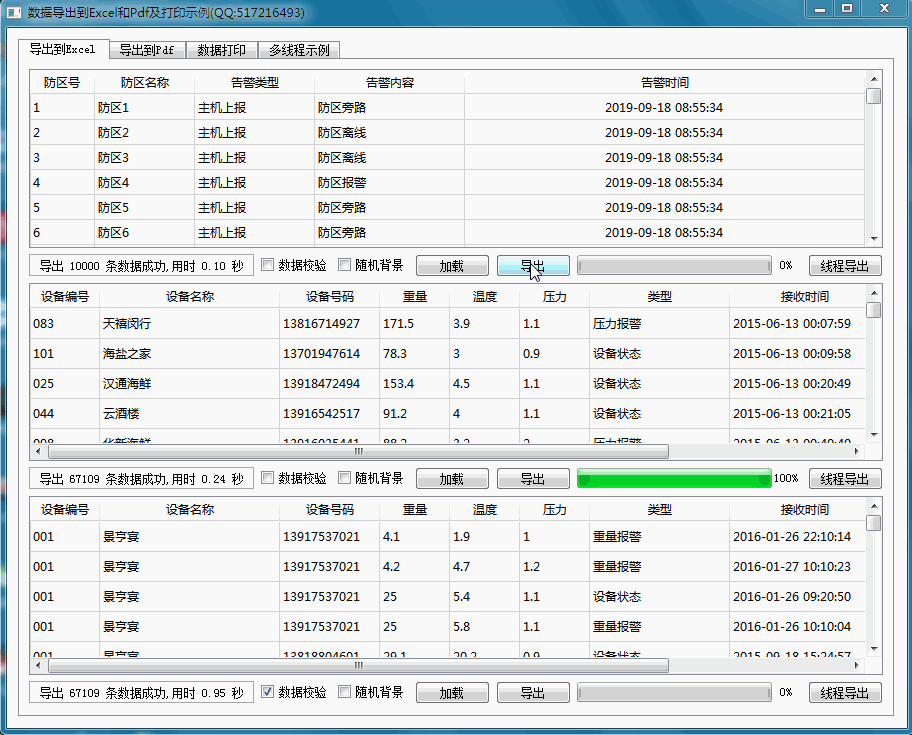Enable 随机背景 in the bottom section
The image size is (912, 735).
click(x=343, y=691)
